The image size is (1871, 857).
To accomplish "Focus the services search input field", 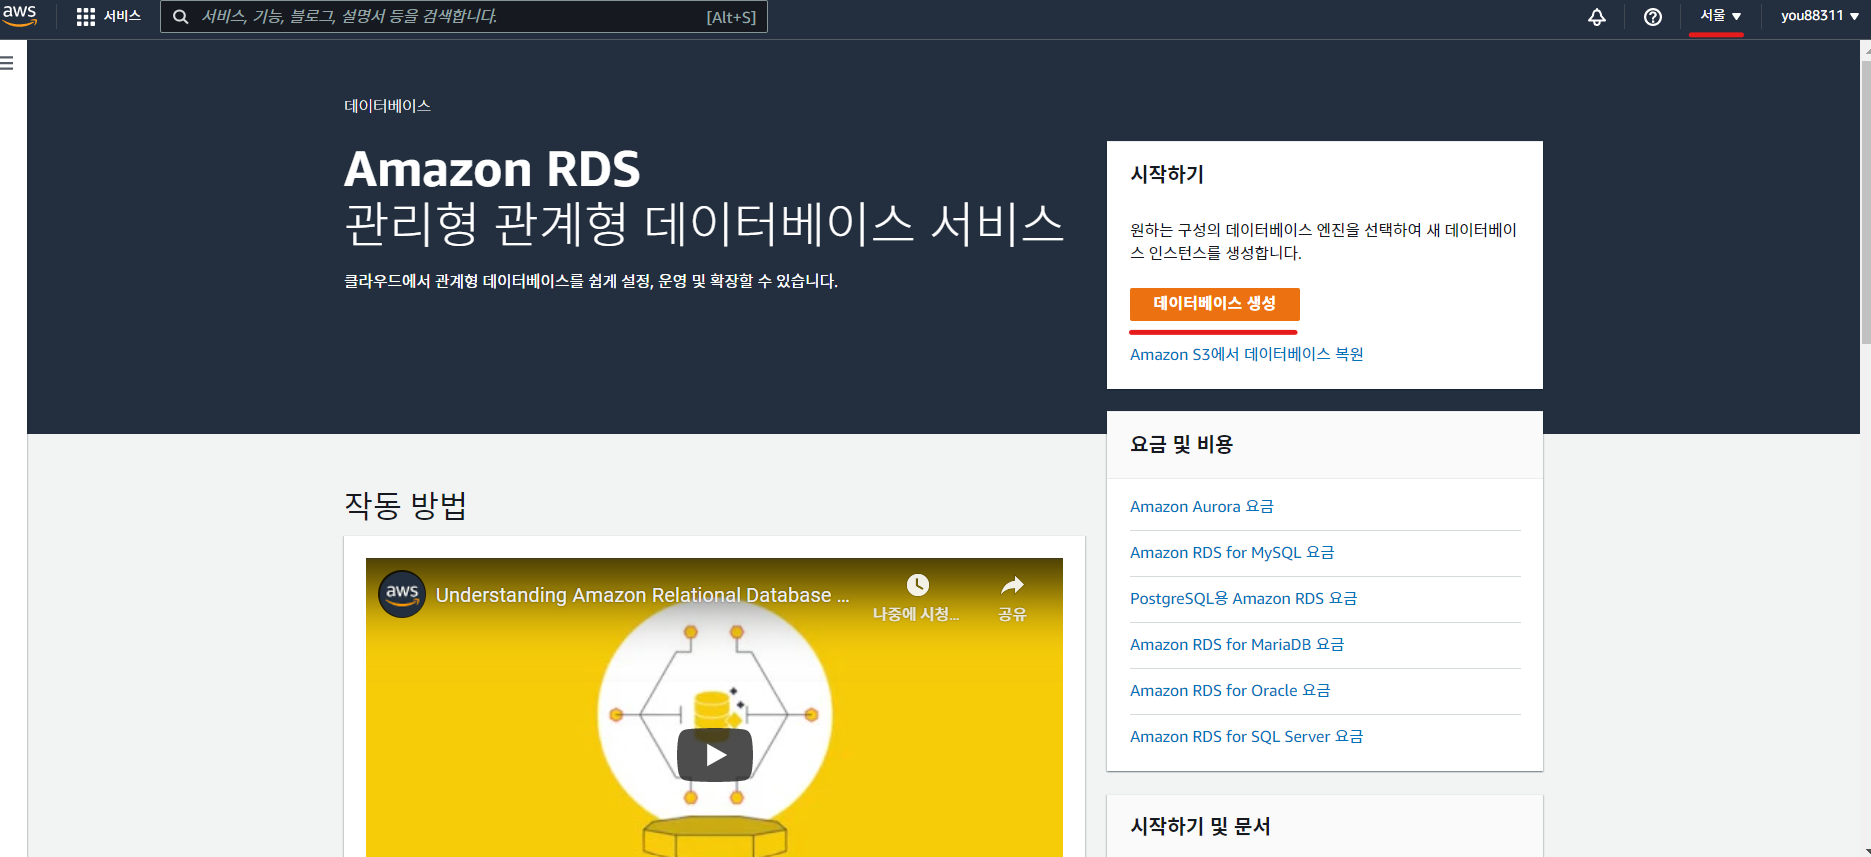I will 464,17.
